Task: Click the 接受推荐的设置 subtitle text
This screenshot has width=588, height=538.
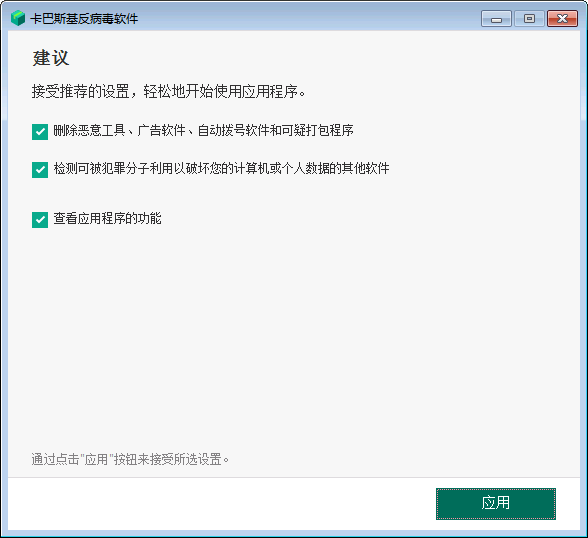Action: click(169, 91)
